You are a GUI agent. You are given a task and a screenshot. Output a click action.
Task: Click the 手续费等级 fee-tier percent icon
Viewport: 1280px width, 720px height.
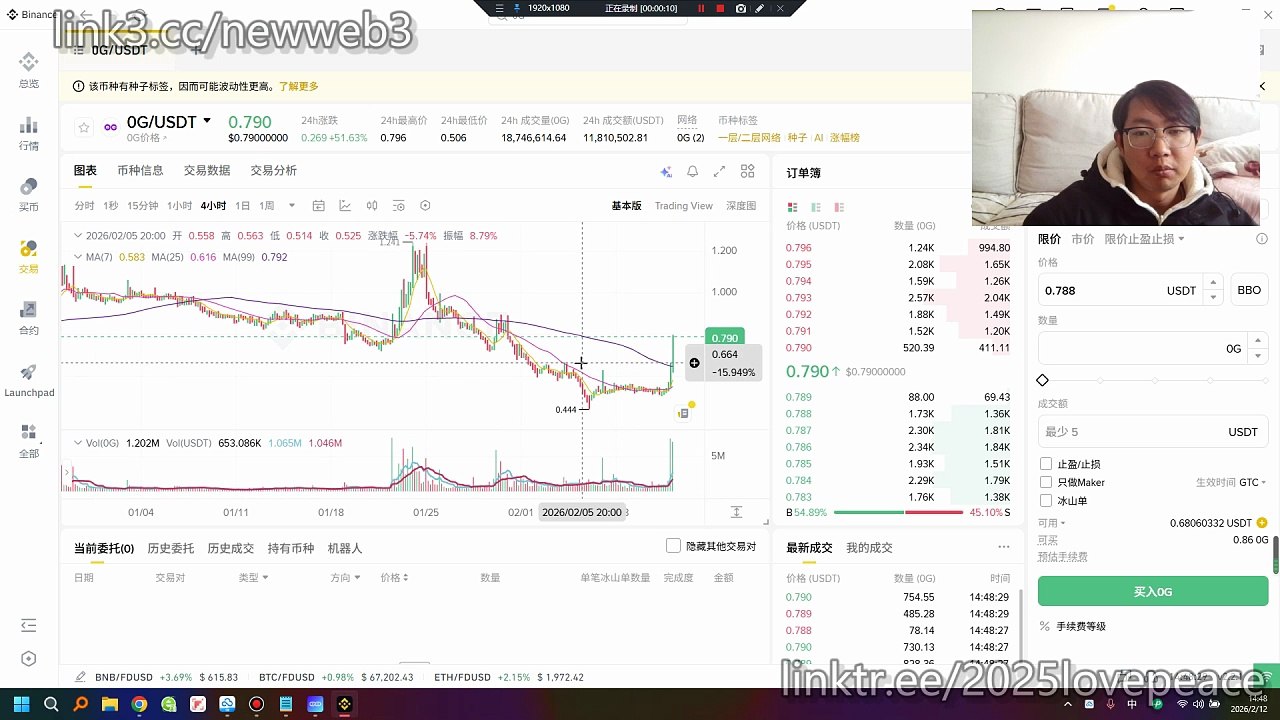point(1045,626)
